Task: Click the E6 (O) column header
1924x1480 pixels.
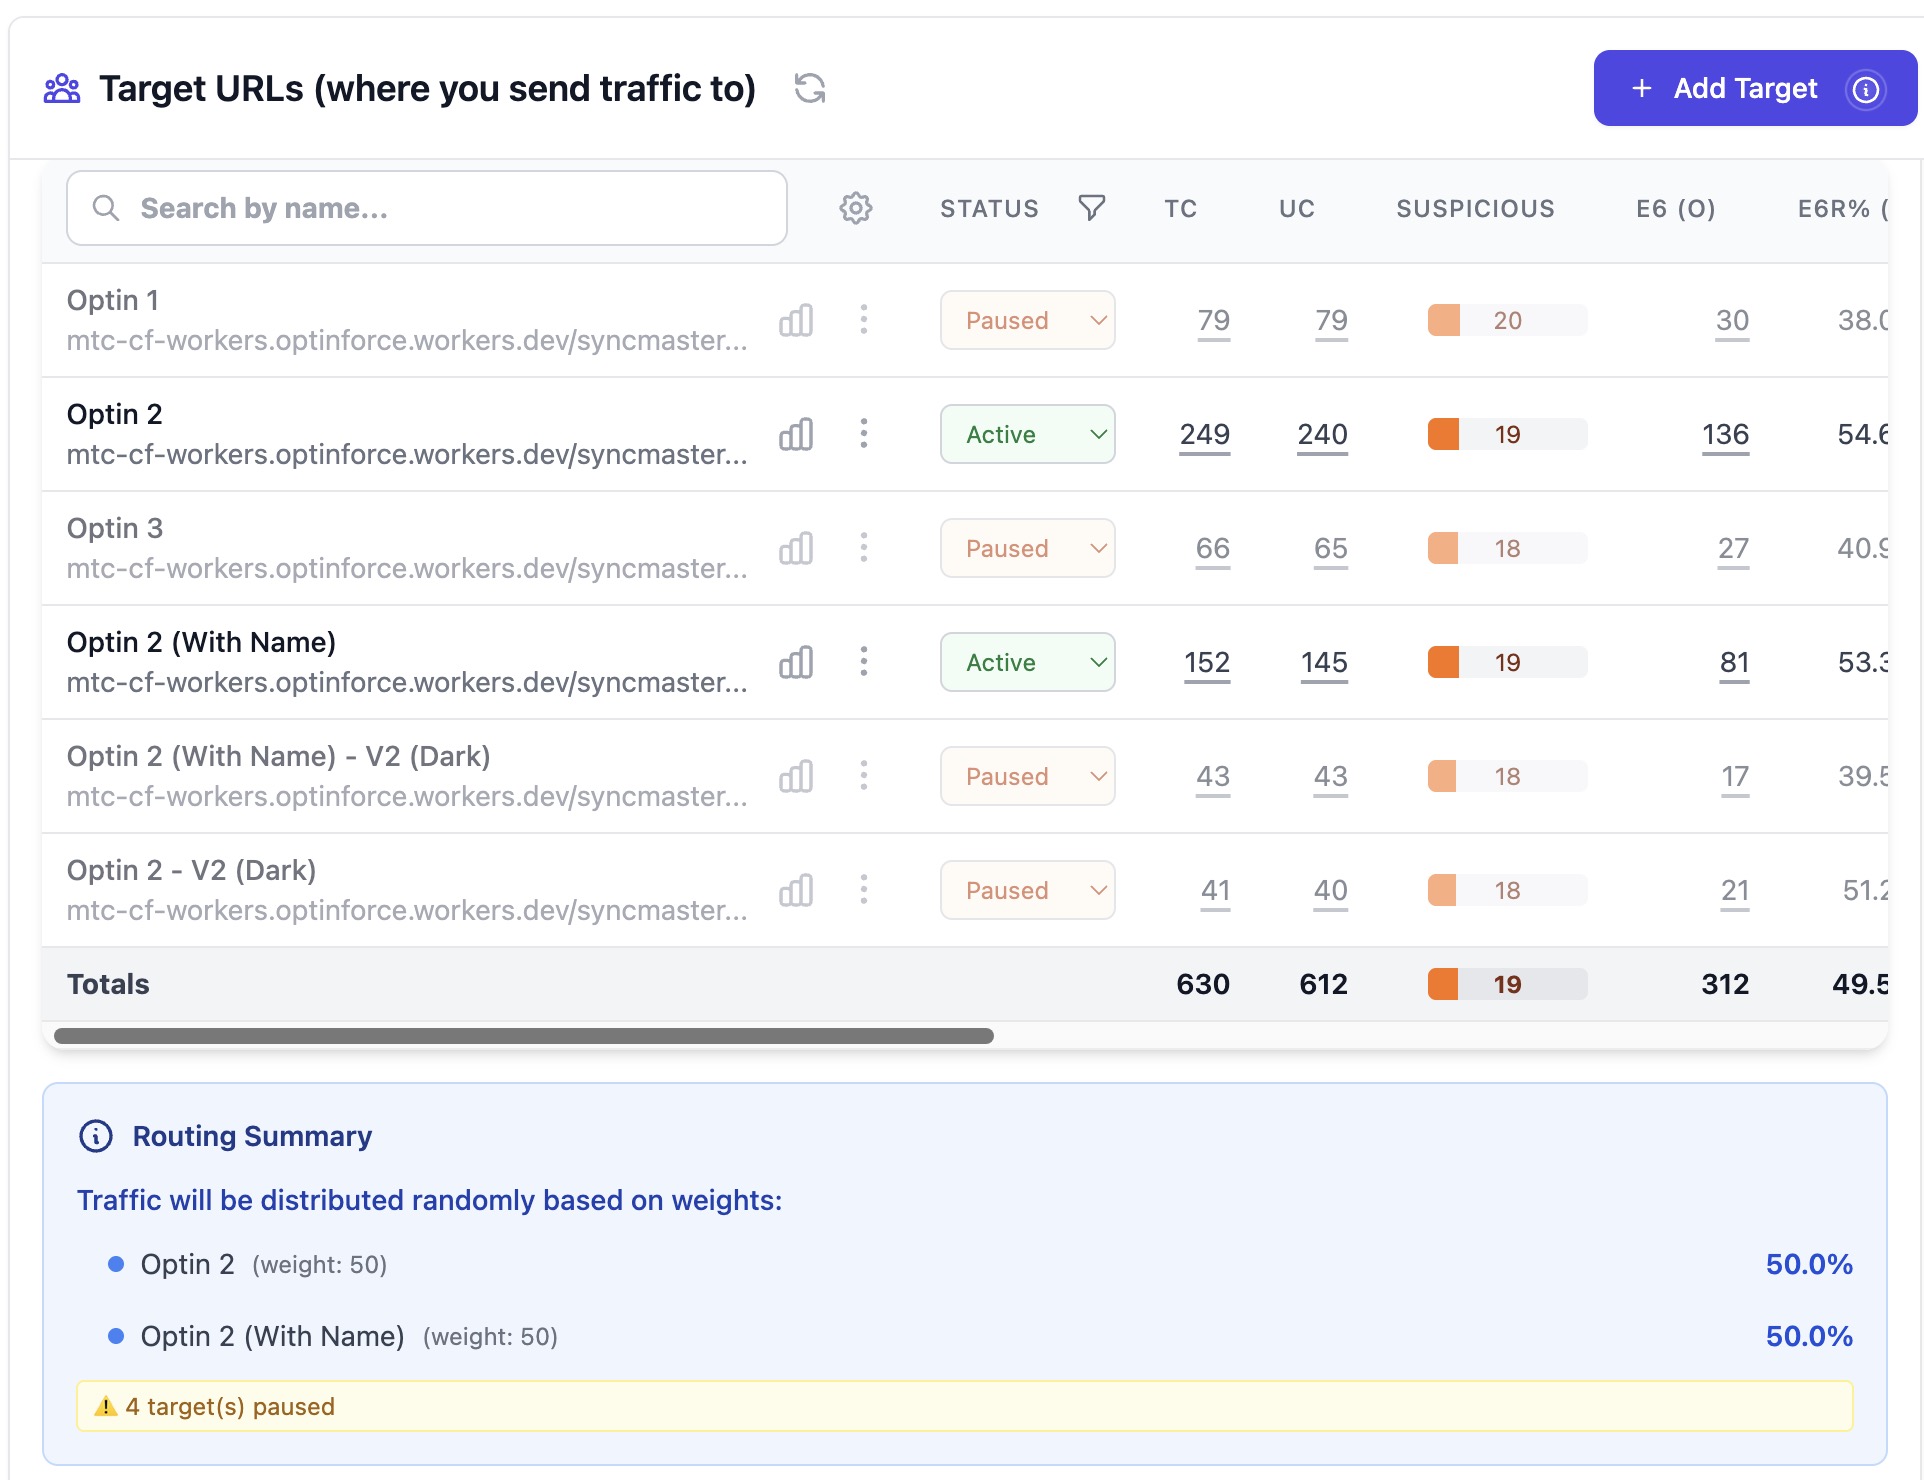Action: pyautogui.click(x=1676, y=208)
